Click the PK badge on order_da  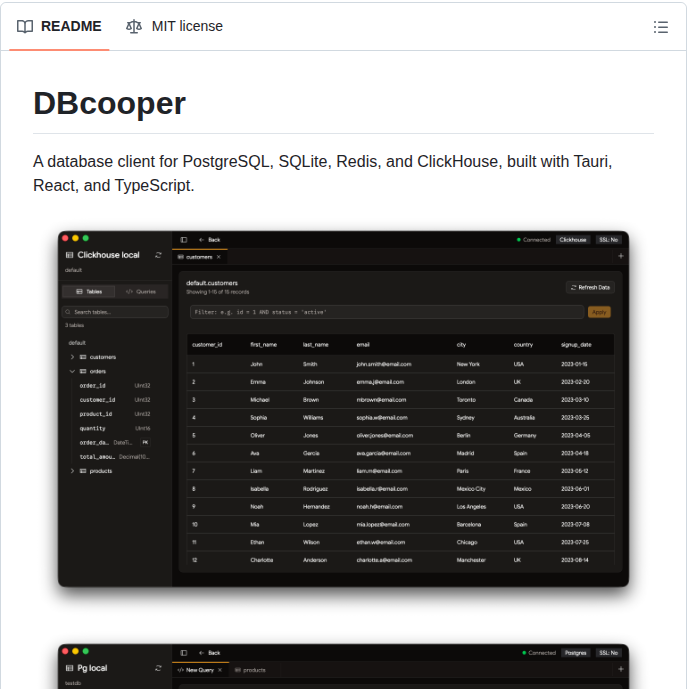click(145, 442)
